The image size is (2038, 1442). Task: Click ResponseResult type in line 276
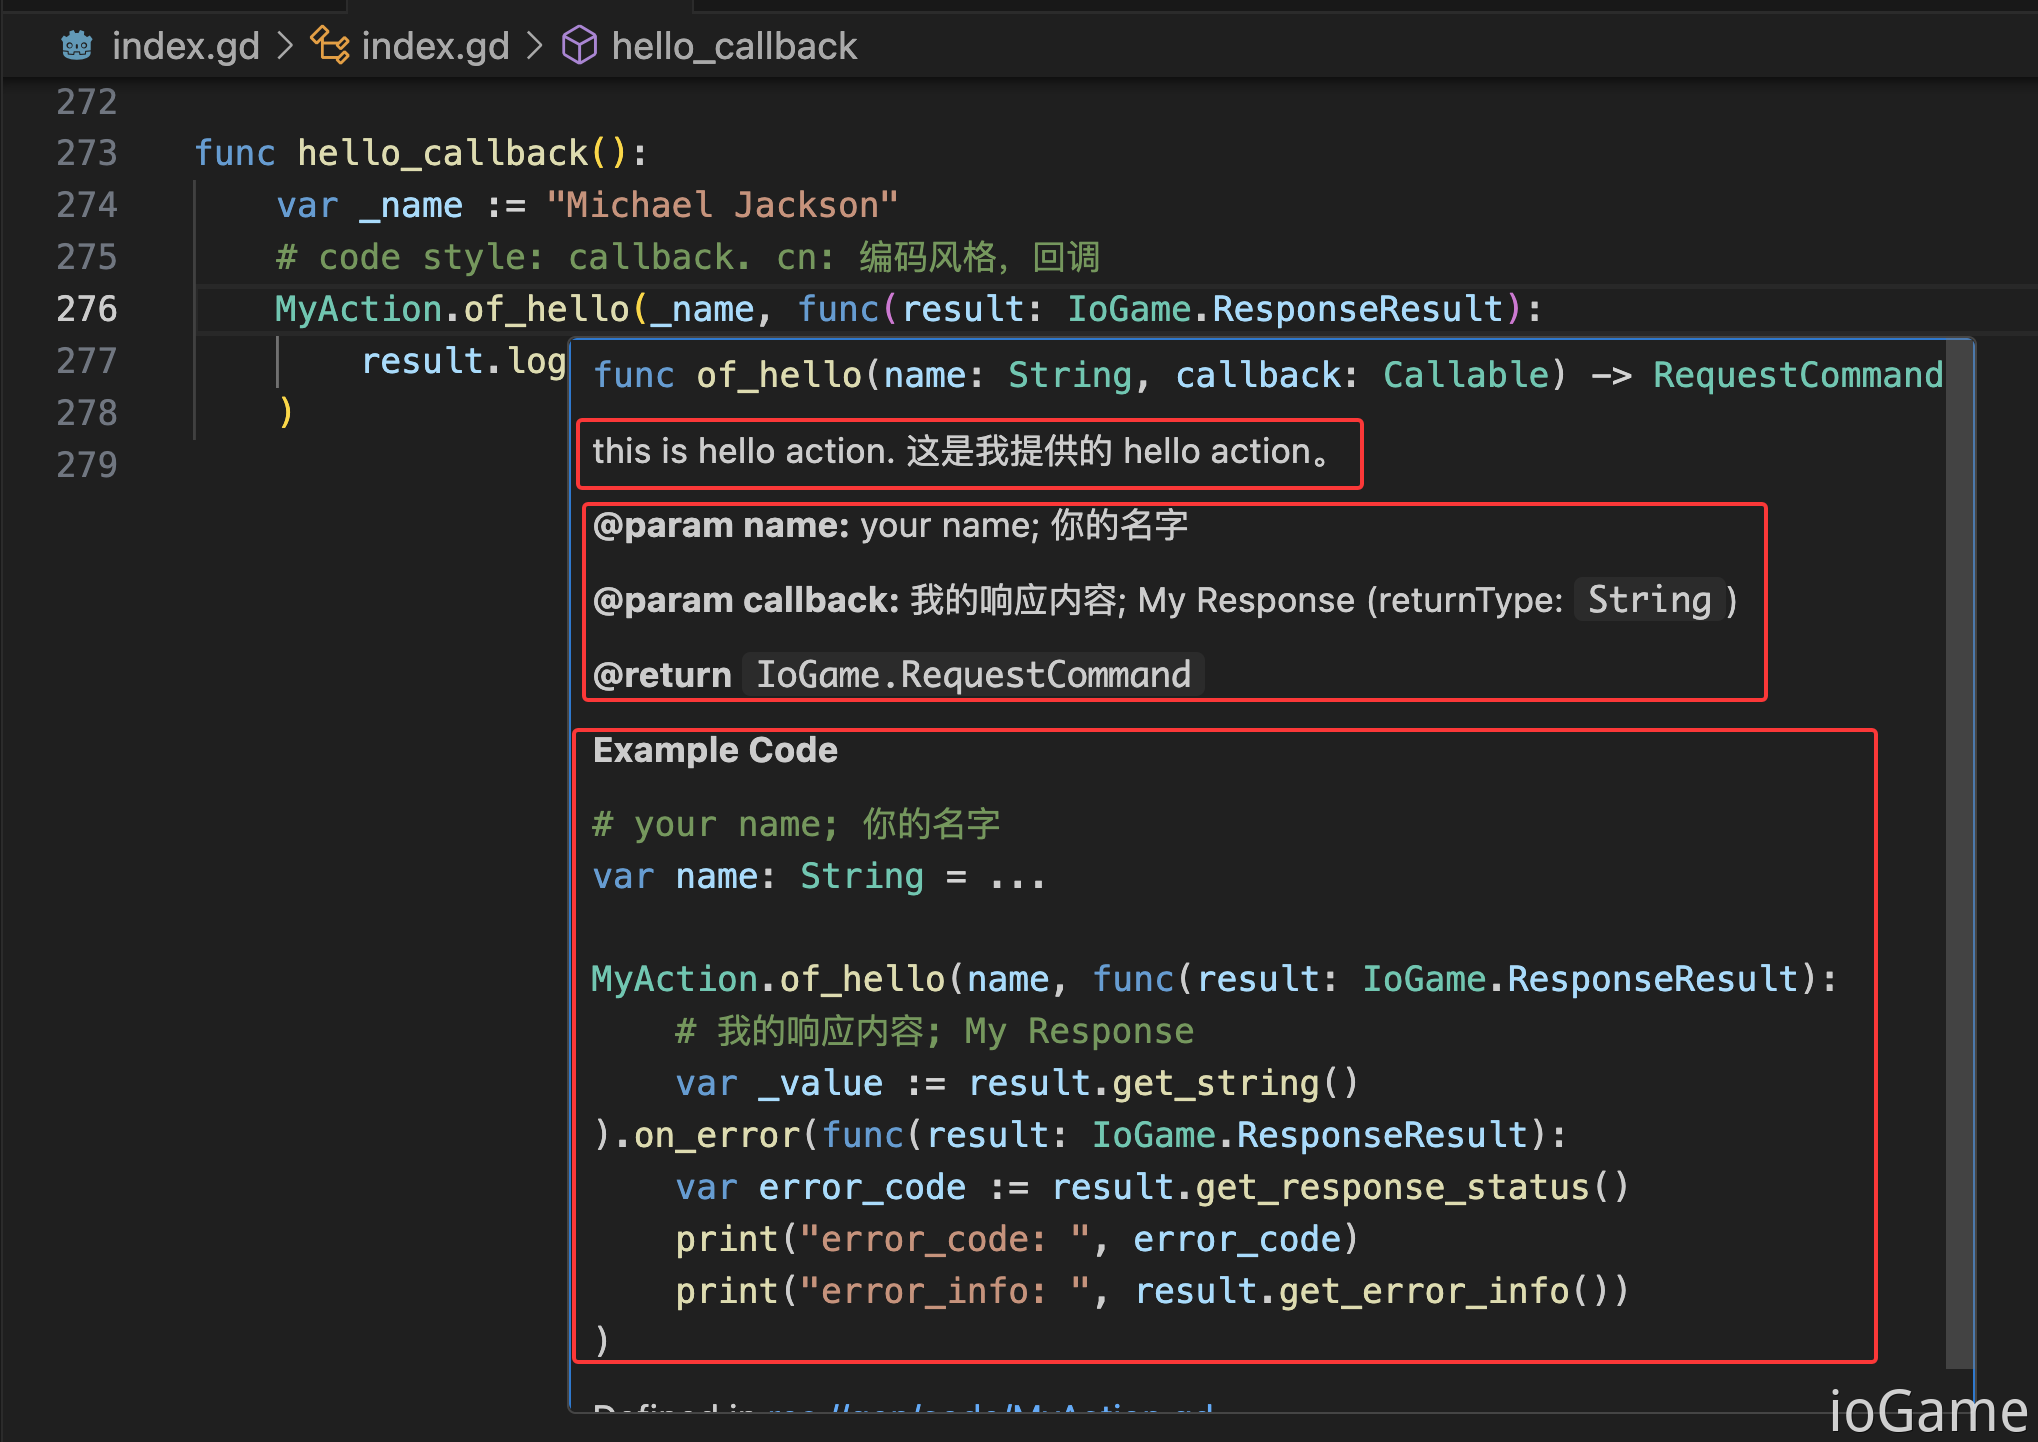1358,309
